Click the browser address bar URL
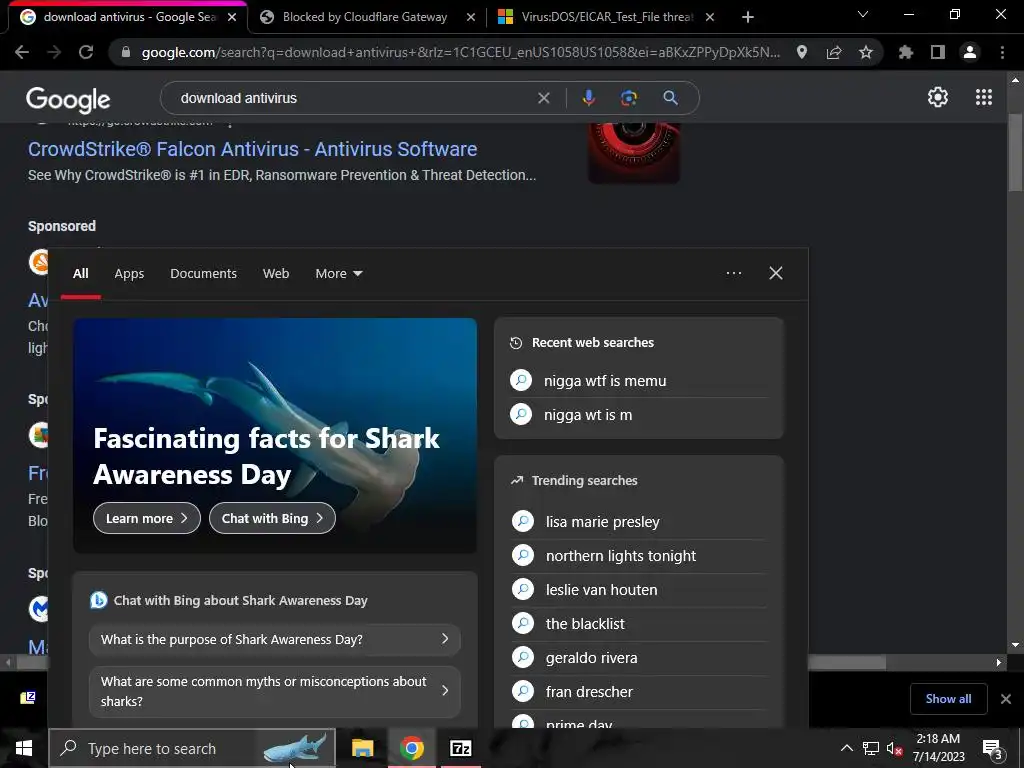The height and width of the screenshot is (768, 1024). tap(460, 52)
